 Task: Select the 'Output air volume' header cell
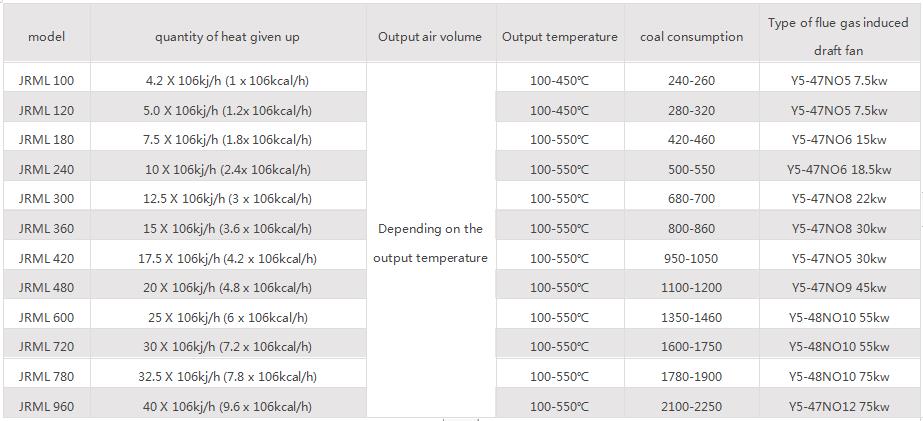click(x=430, y=37)
